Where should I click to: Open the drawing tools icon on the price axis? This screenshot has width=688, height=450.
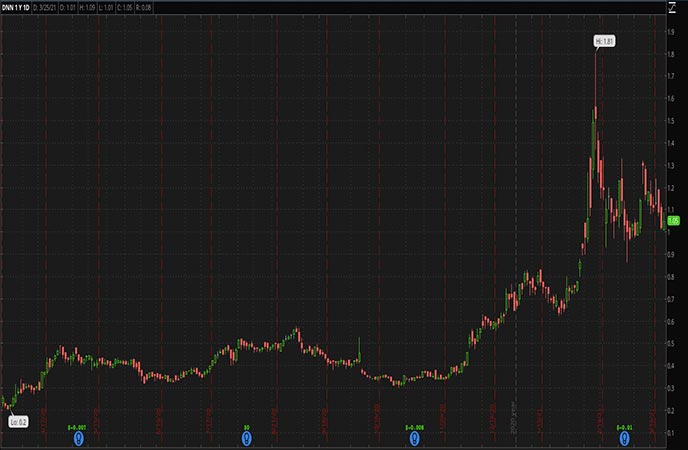[672, 7]
